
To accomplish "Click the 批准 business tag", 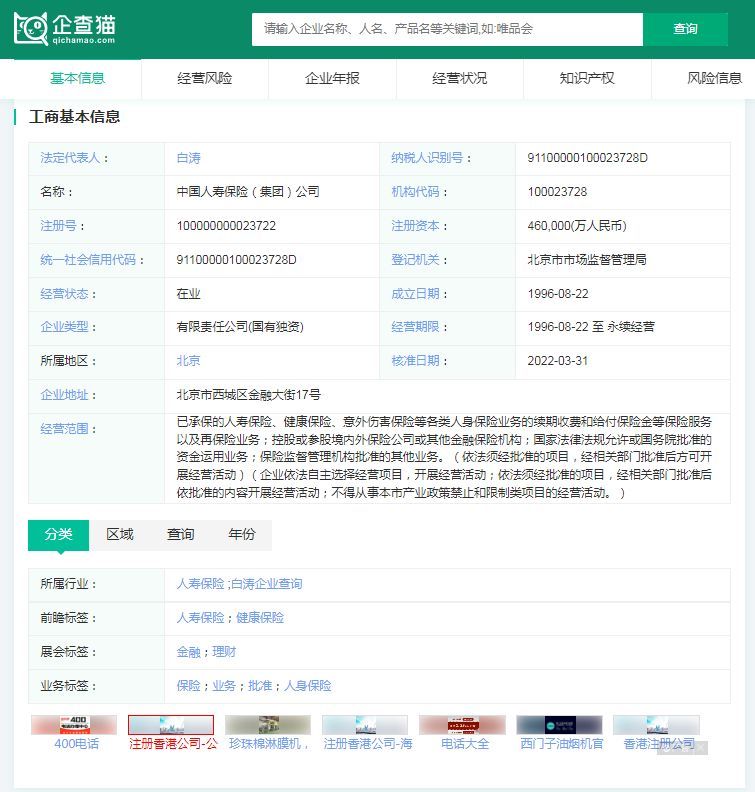I will (260, 685).
